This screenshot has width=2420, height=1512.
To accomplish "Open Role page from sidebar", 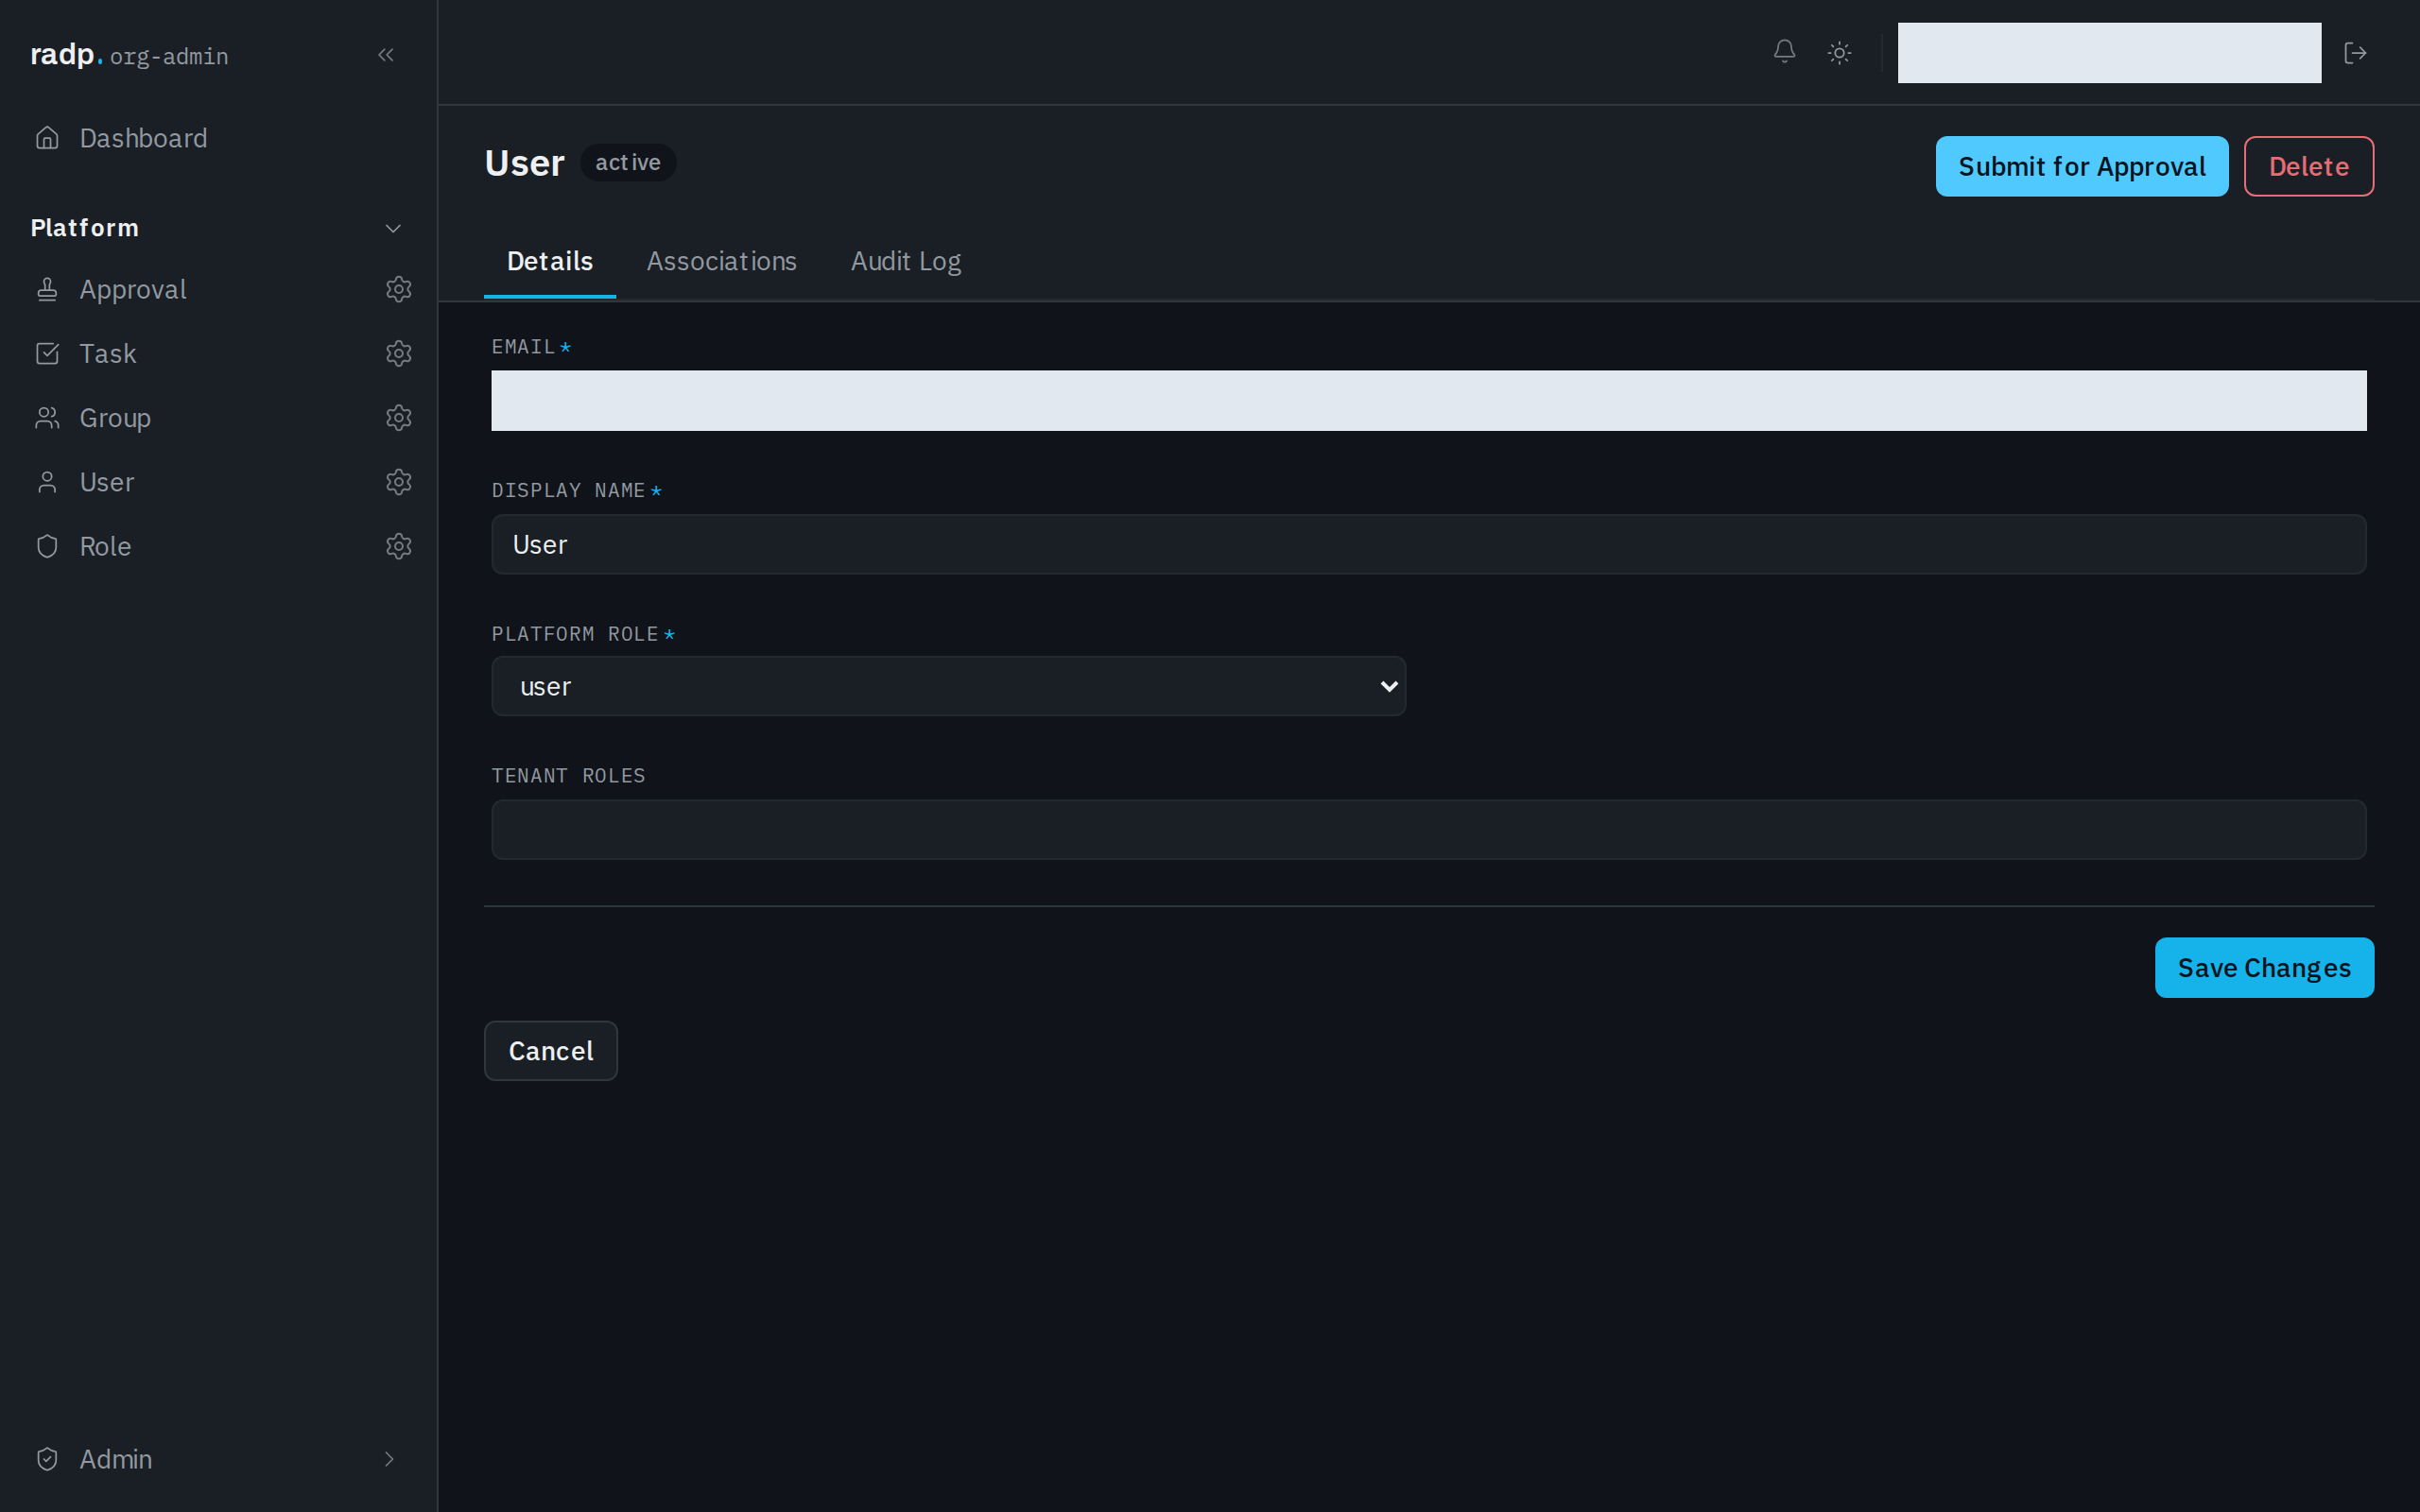I will [x=105, y=546].
